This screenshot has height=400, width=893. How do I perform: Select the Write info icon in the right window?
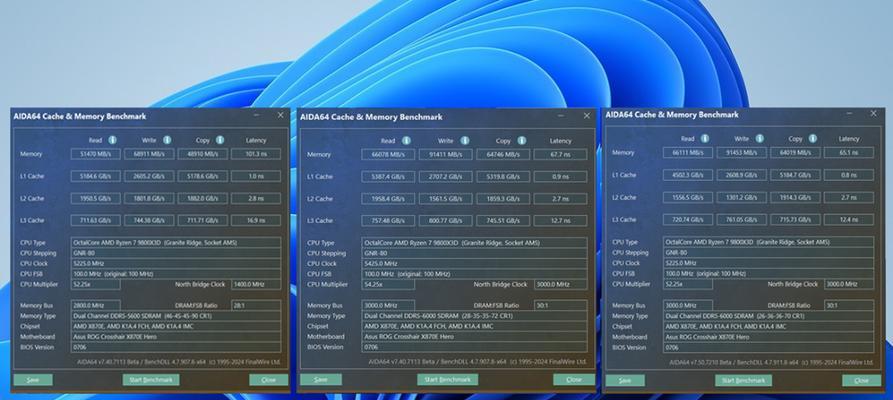760,138
